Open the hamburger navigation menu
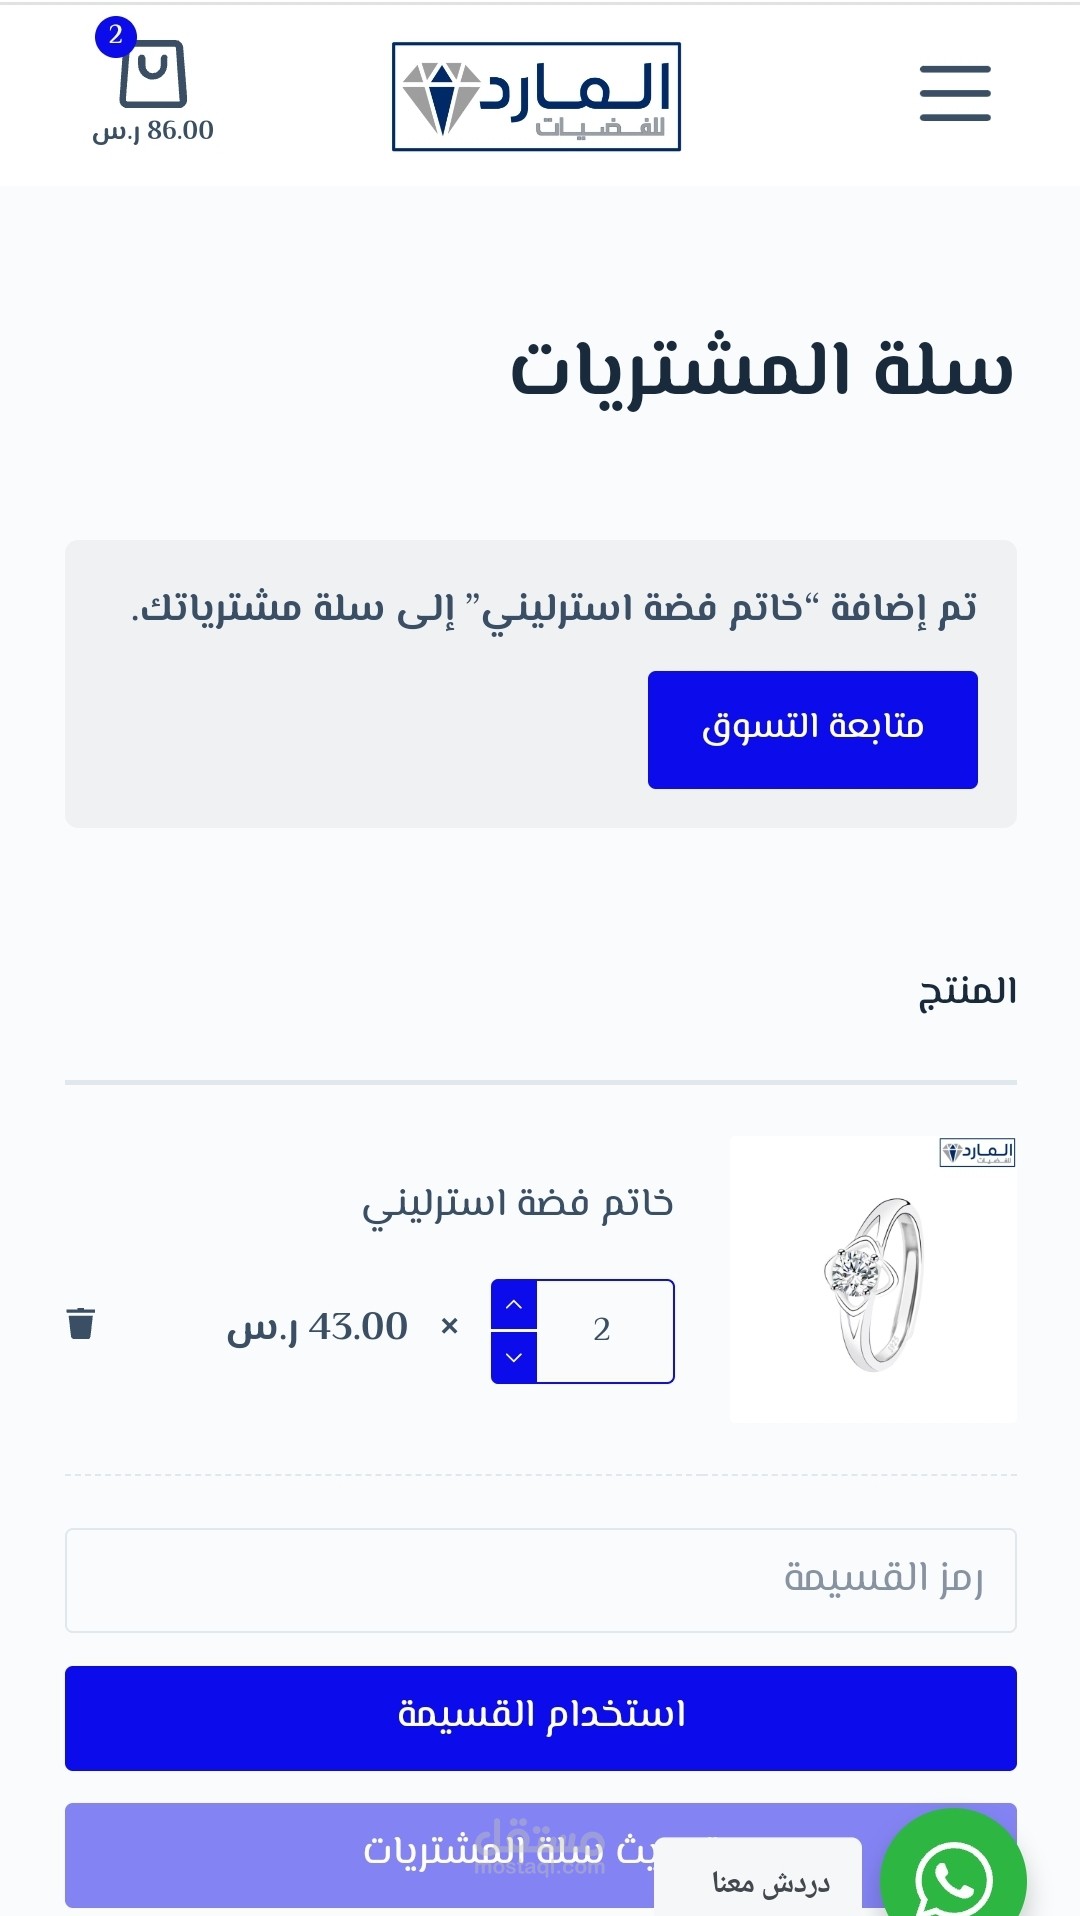 [955, 93]
